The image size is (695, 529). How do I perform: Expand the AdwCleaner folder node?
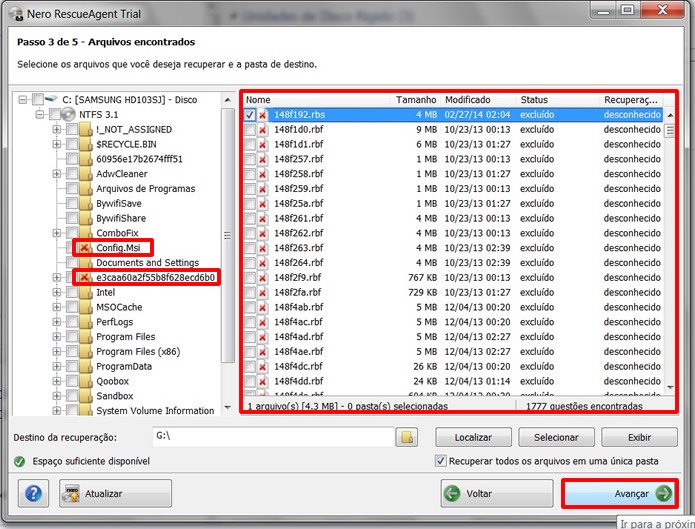pos(57,174)
